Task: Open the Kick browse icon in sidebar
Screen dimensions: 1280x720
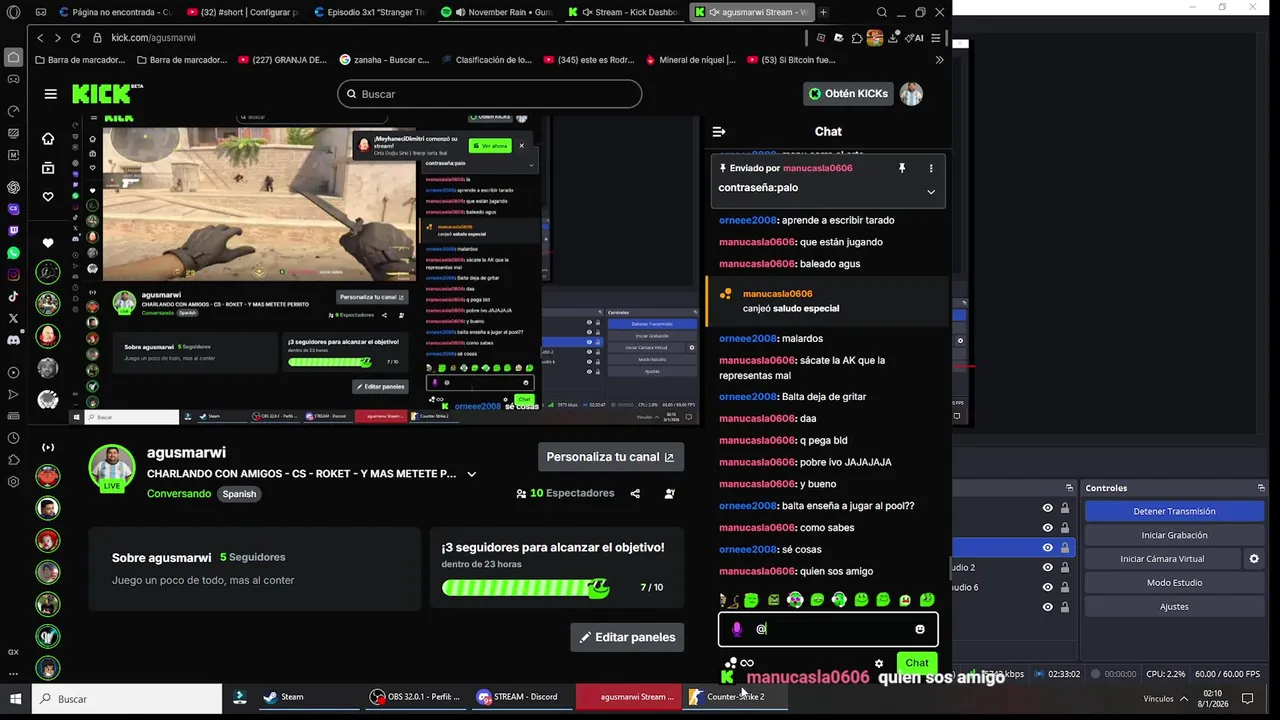Action: [x=48, y=168]
